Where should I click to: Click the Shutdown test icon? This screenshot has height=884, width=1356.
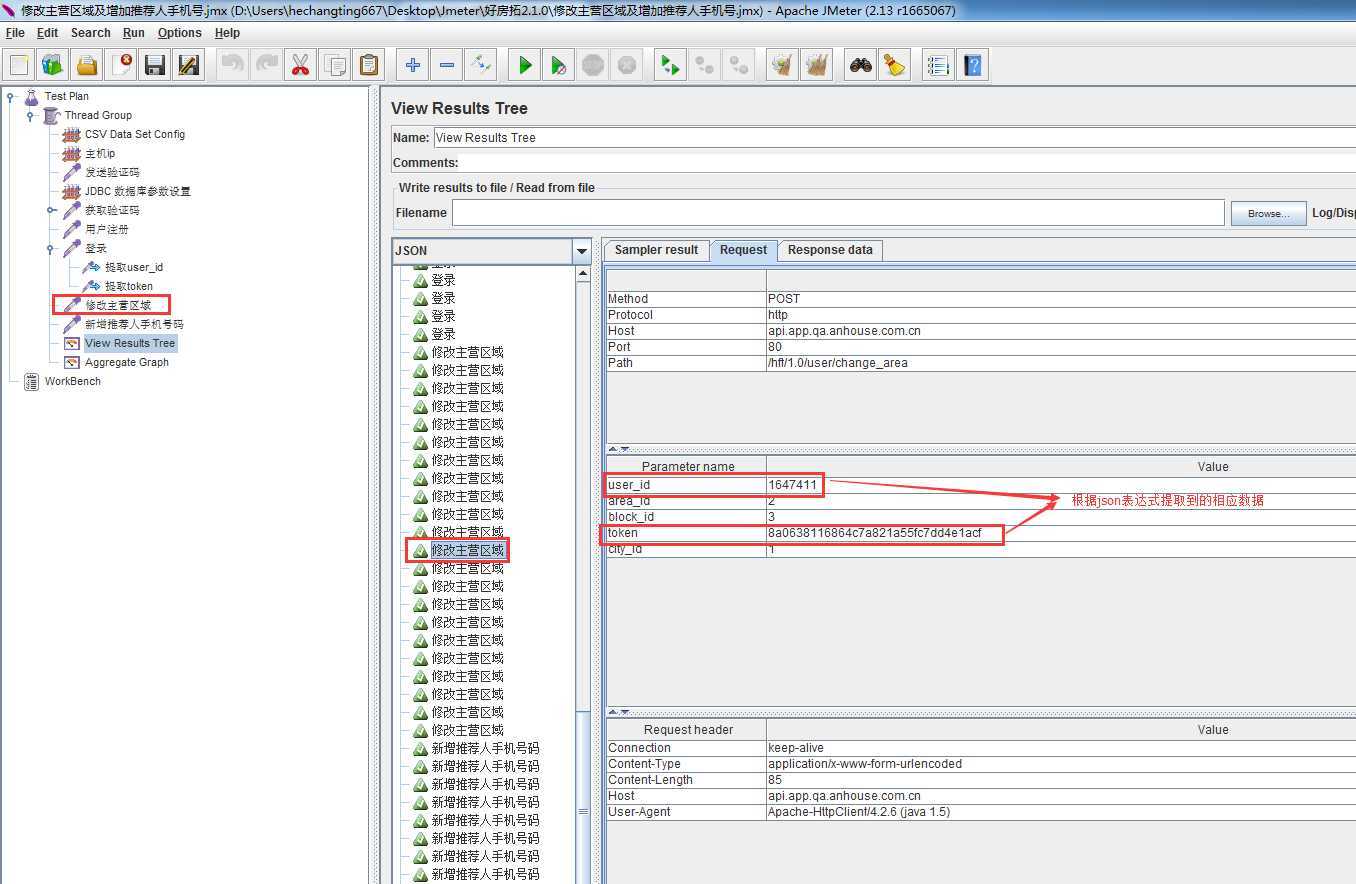click(627, 66)
